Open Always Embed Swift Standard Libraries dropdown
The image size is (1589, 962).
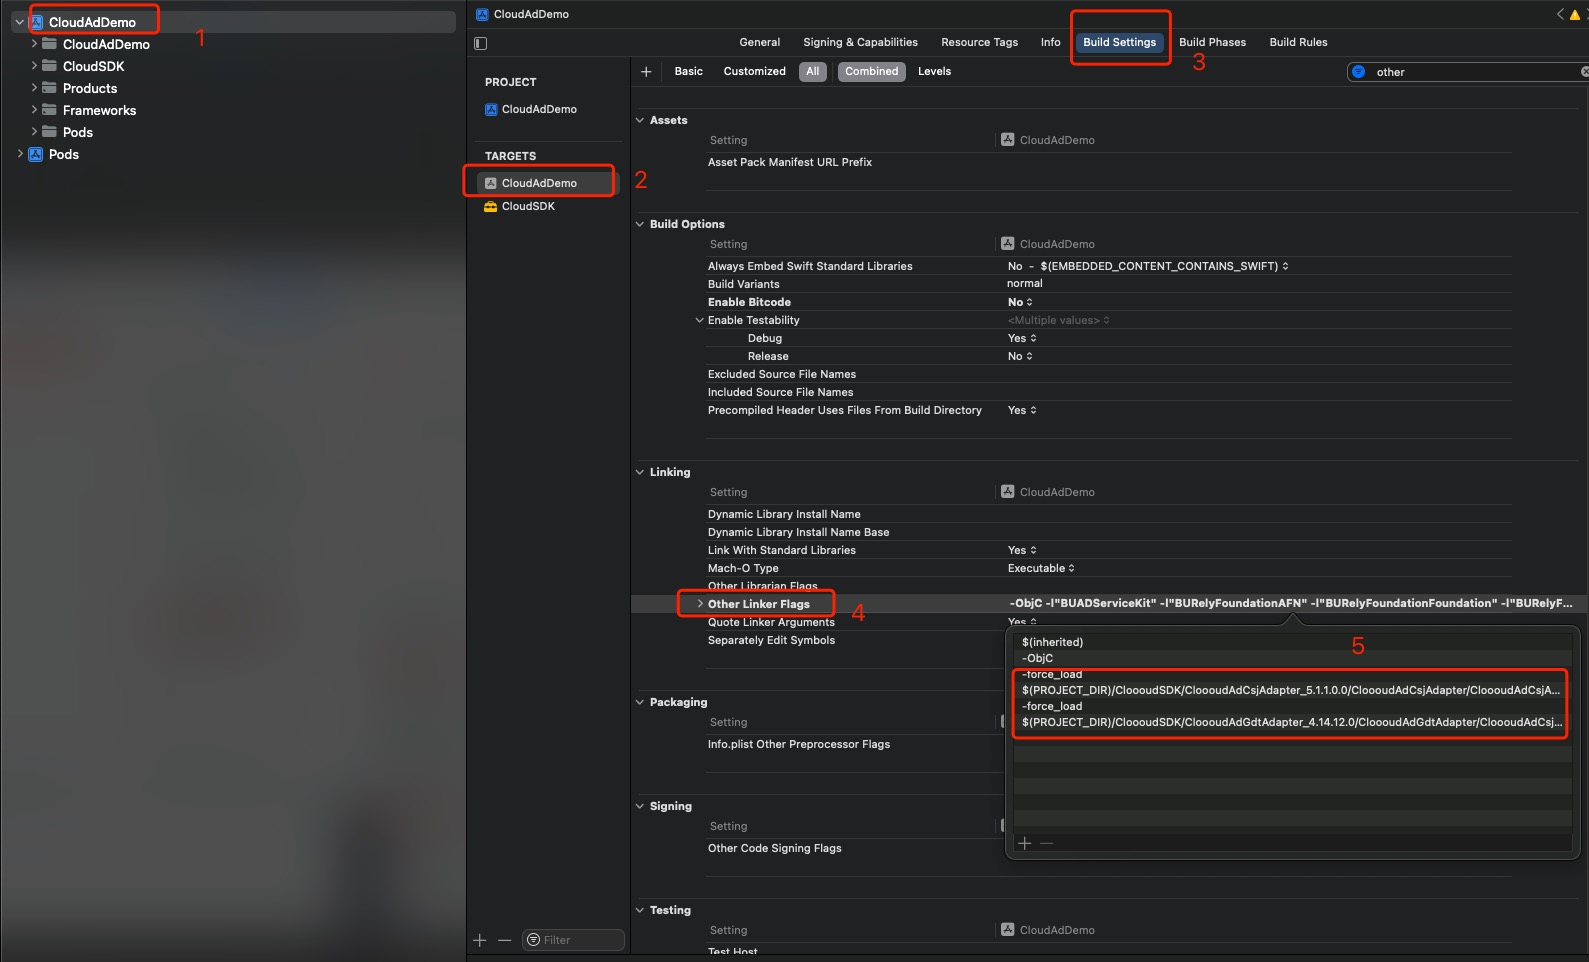point(1148,266)
